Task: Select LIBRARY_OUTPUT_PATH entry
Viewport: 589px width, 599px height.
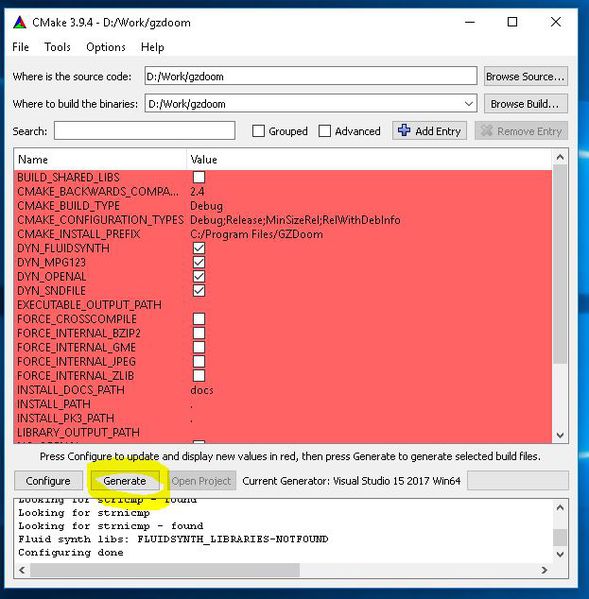Action: (78, 432)
